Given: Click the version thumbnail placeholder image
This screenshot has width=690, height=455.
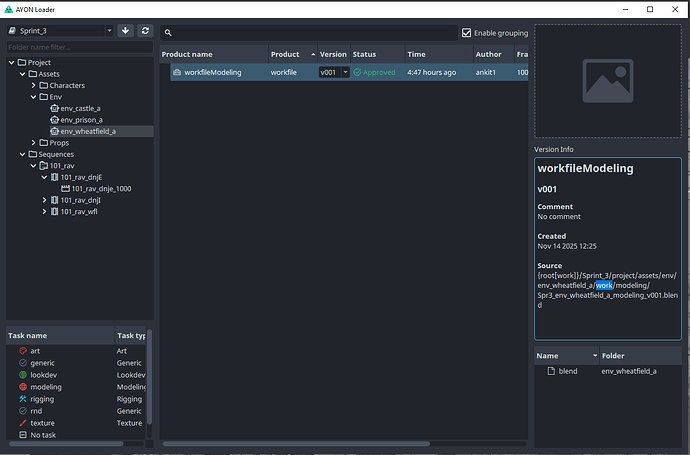Looking at the screenshot, I should click(608, 82).
